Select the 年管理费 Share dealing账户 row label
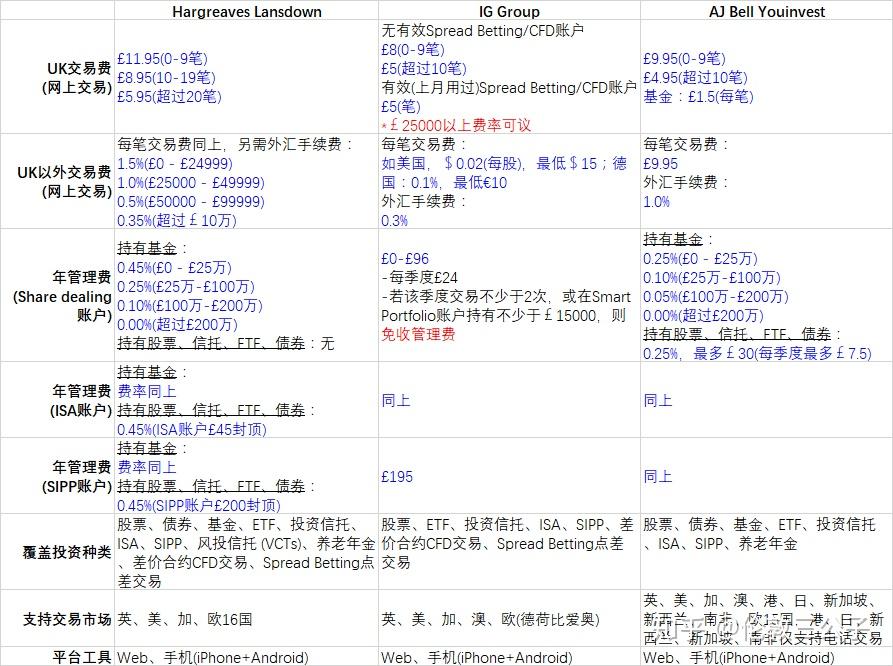Screen dimensions: 893x666 [63, 296]
